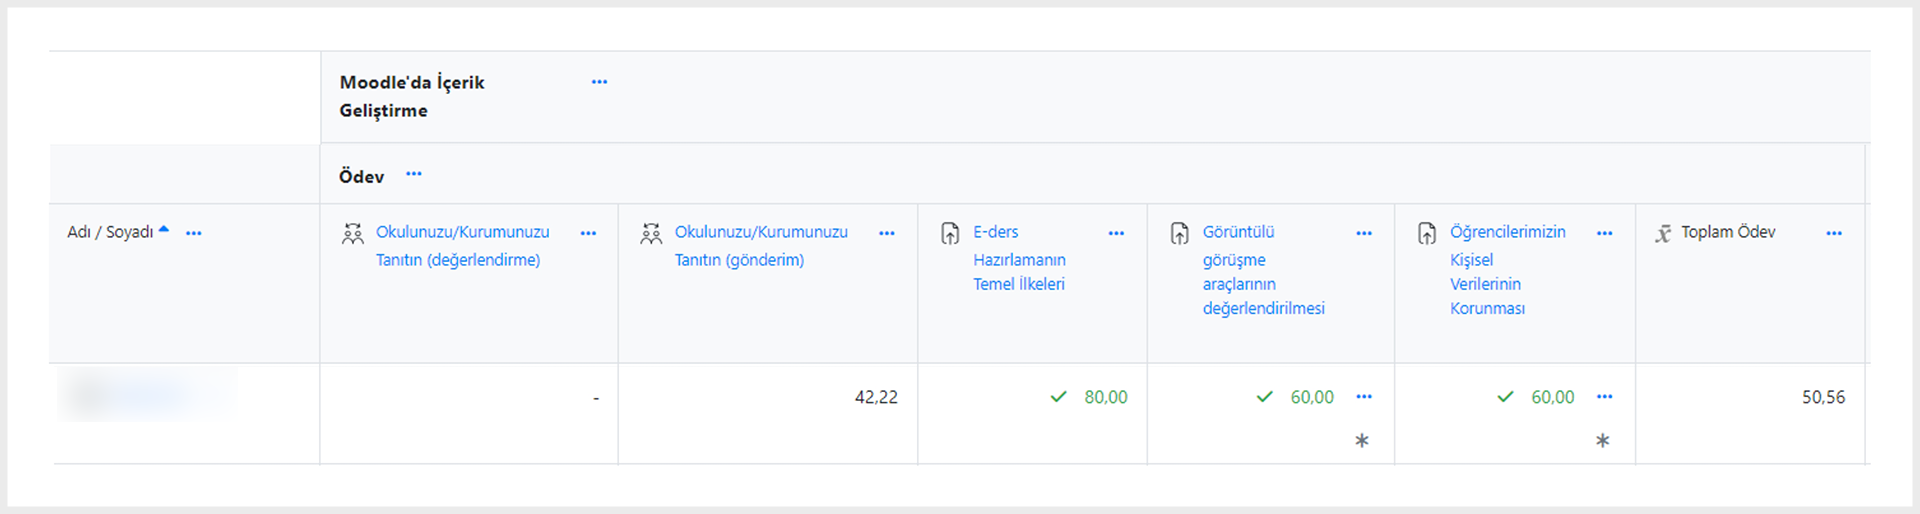Sort by Adı / Soyadı column

pos(110,232)
